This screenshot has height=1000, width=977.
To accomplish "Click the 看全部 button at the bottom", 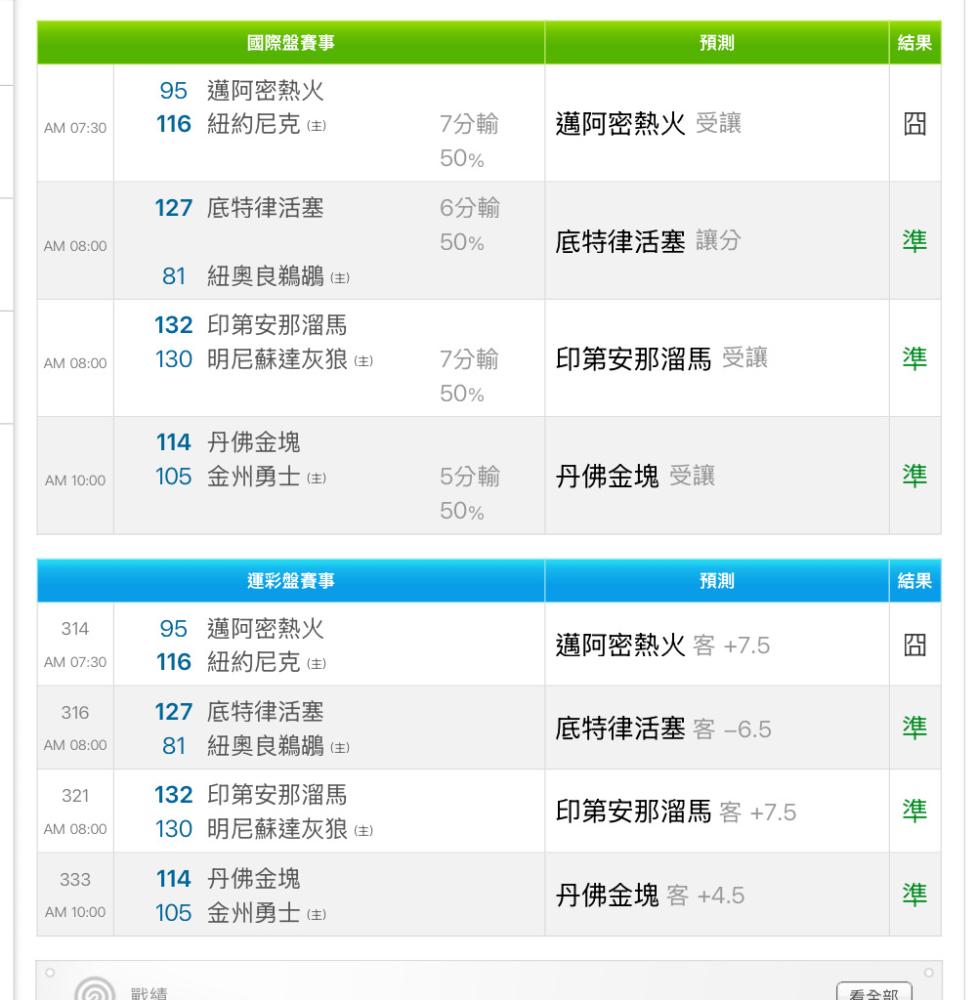I will (874, 992).
